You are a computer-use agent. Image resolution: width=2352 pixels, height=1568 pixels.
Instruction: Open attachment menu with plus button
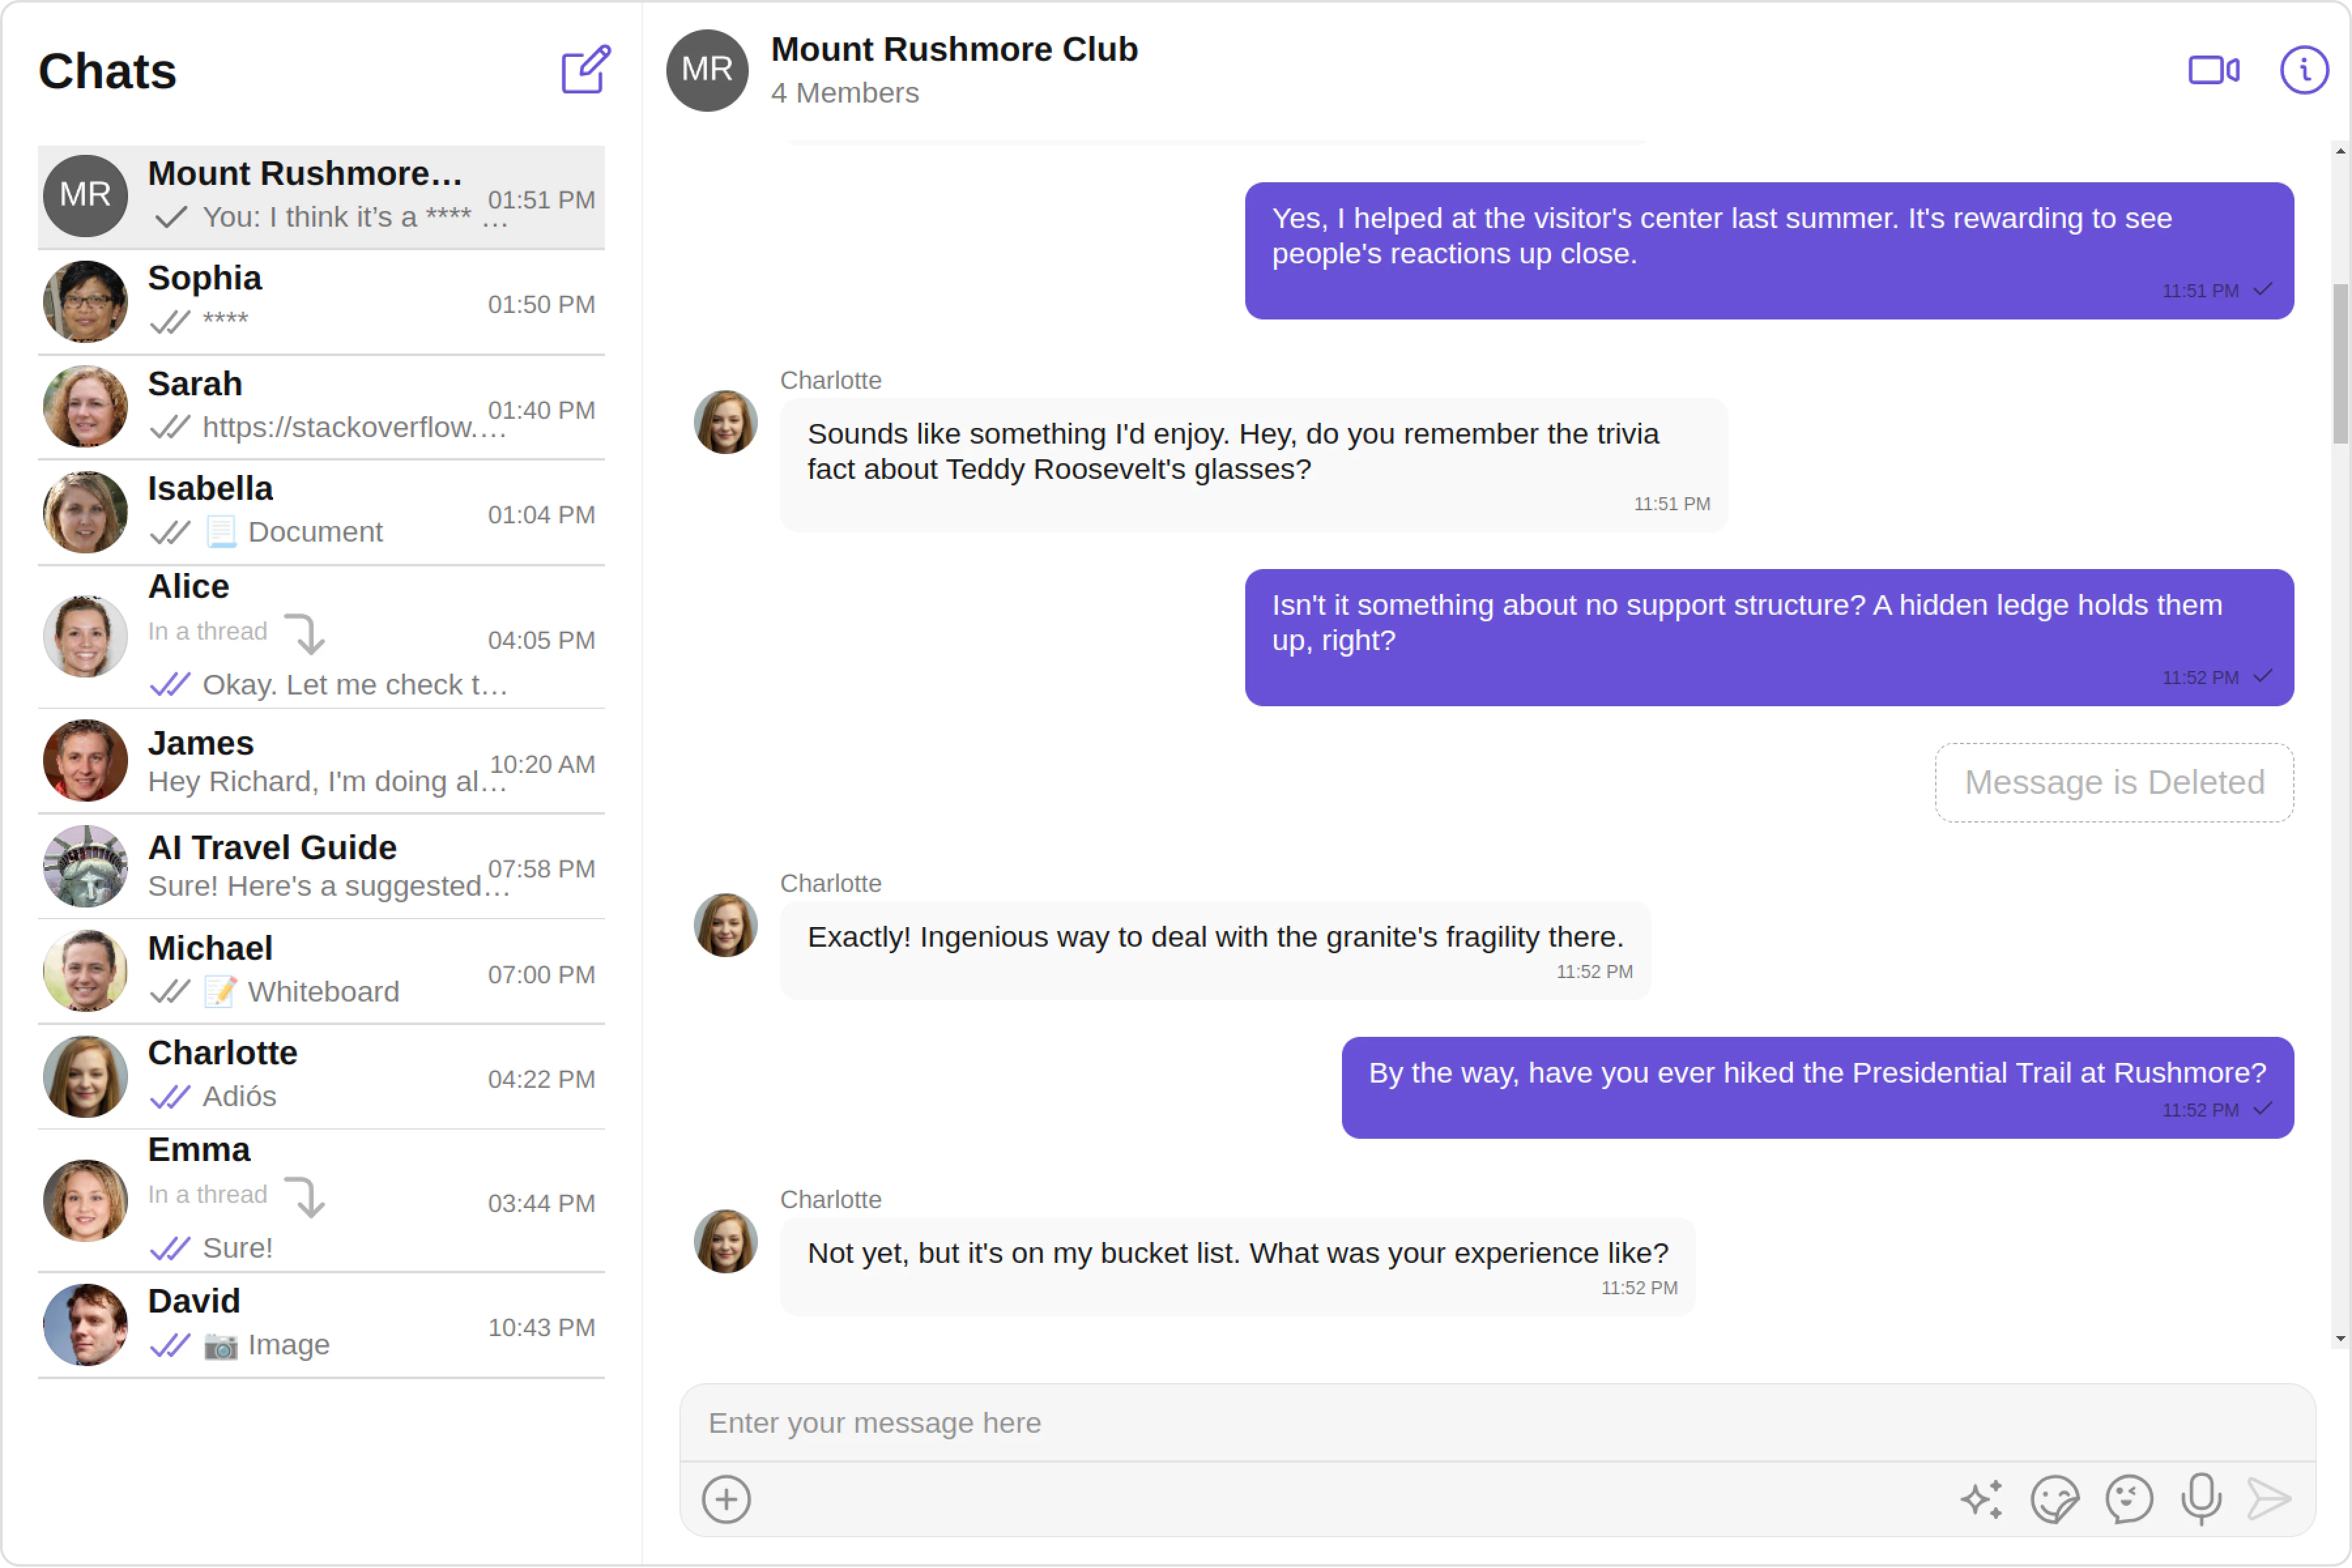point(726,1498)
